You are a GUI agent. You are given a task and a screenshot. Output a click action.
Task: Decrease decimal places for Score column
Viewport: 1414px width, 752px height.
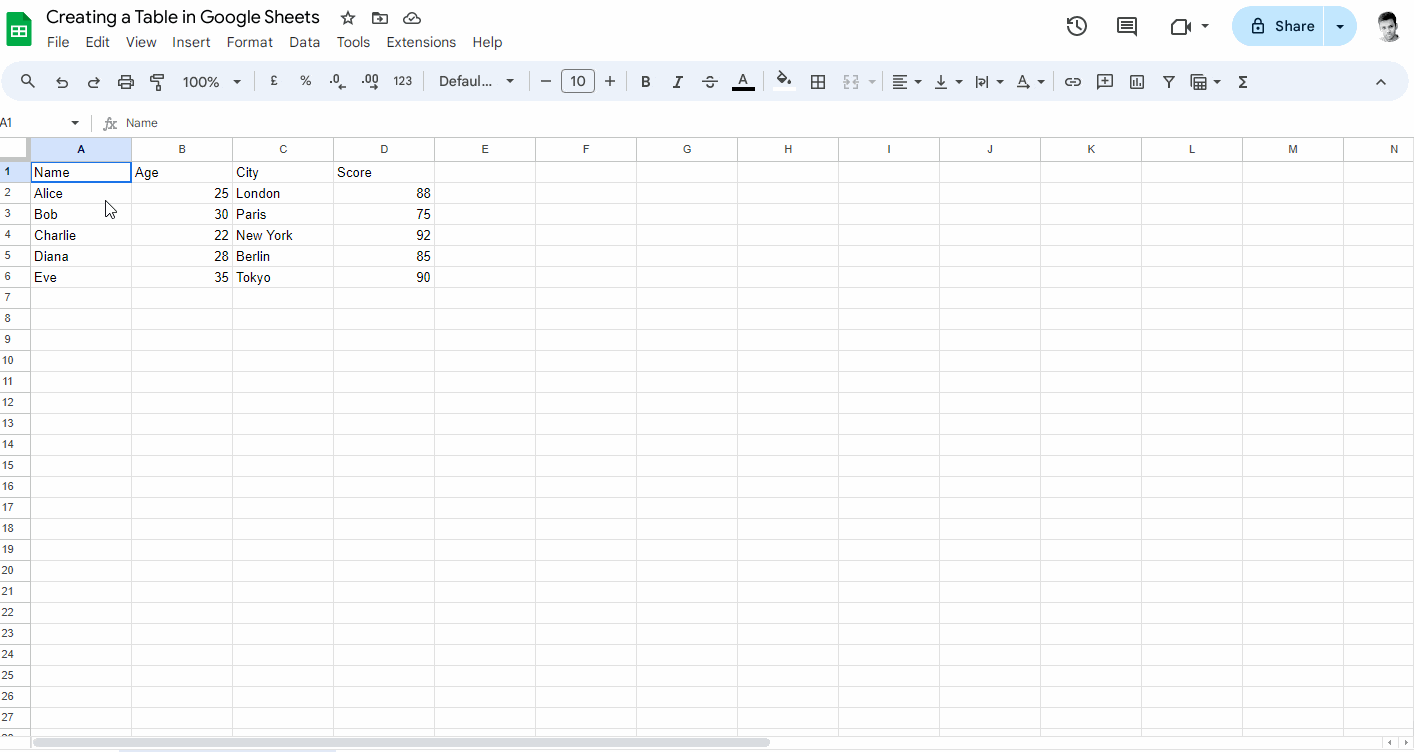pos(337,81)
